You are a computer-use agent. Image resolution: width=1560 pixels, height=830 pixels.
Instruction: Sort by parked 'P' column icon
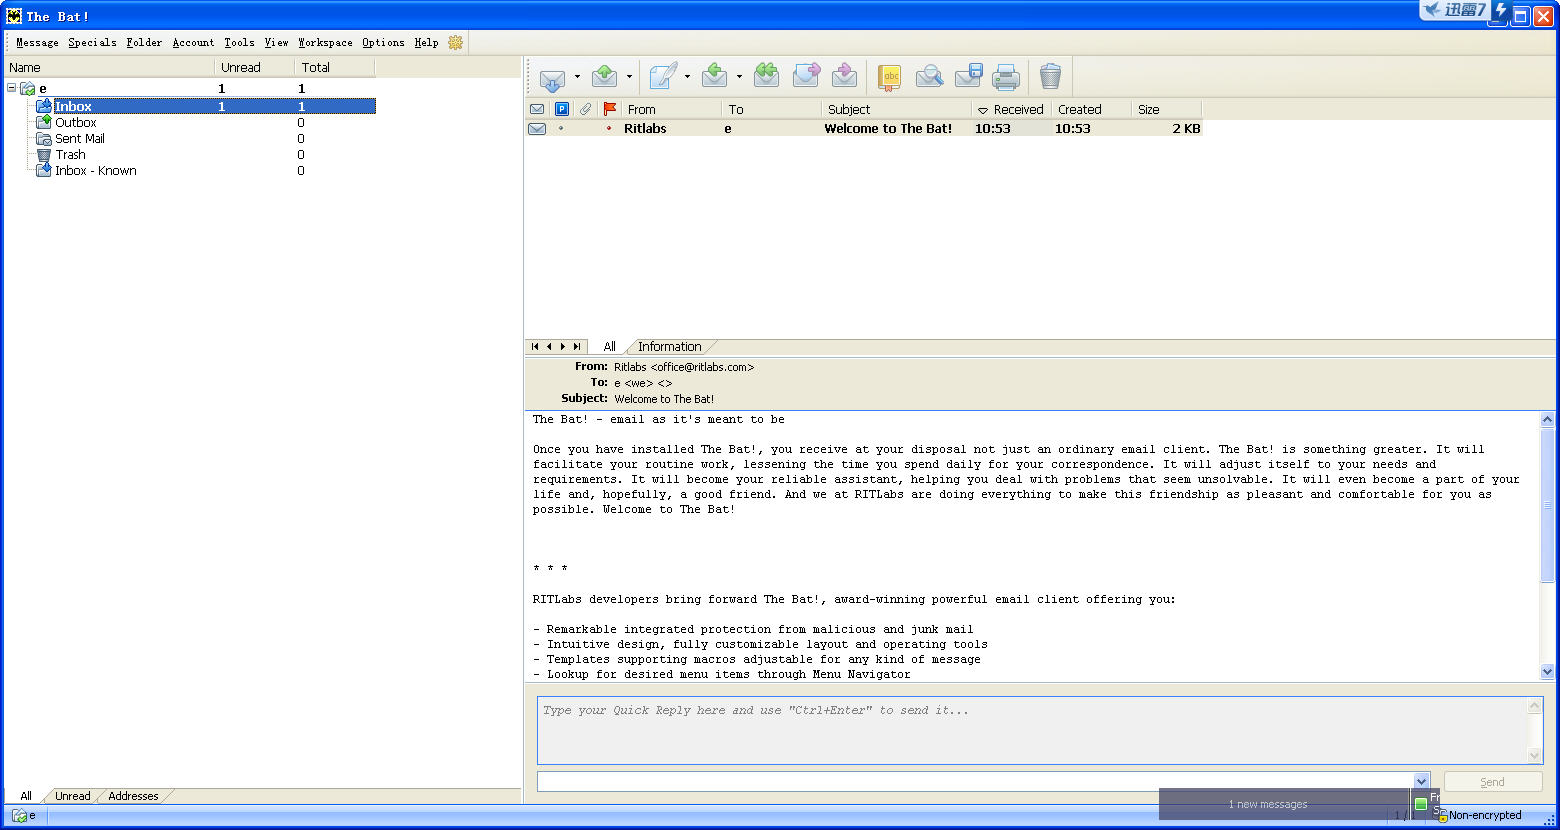pyautogui.click(x=562, y=109)
